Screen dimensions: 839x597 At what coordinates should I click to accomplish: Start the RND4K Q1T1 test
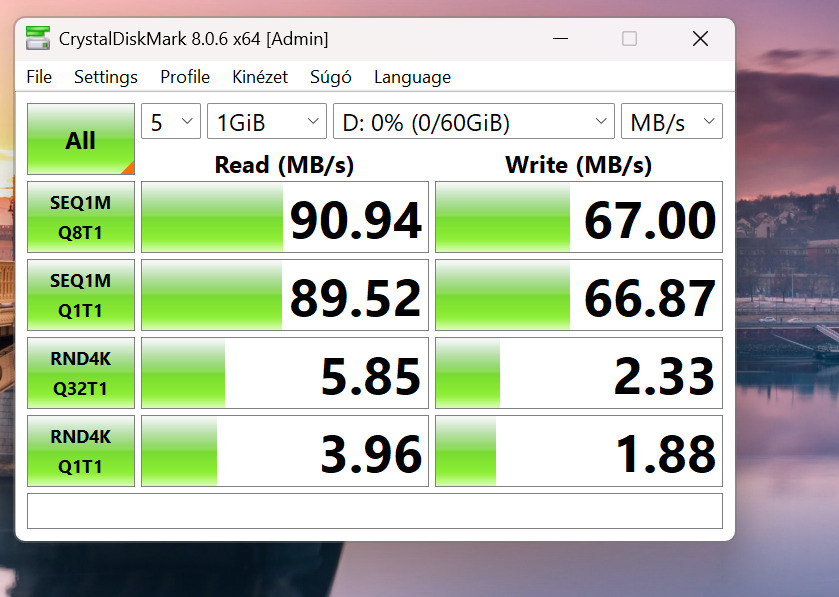pos(81,451)
